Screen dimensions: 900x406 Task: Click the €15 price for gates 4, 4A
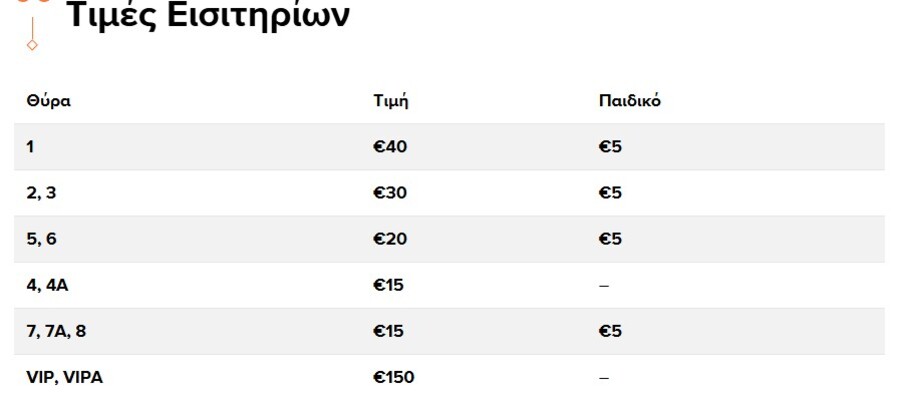tap(388, 285)
